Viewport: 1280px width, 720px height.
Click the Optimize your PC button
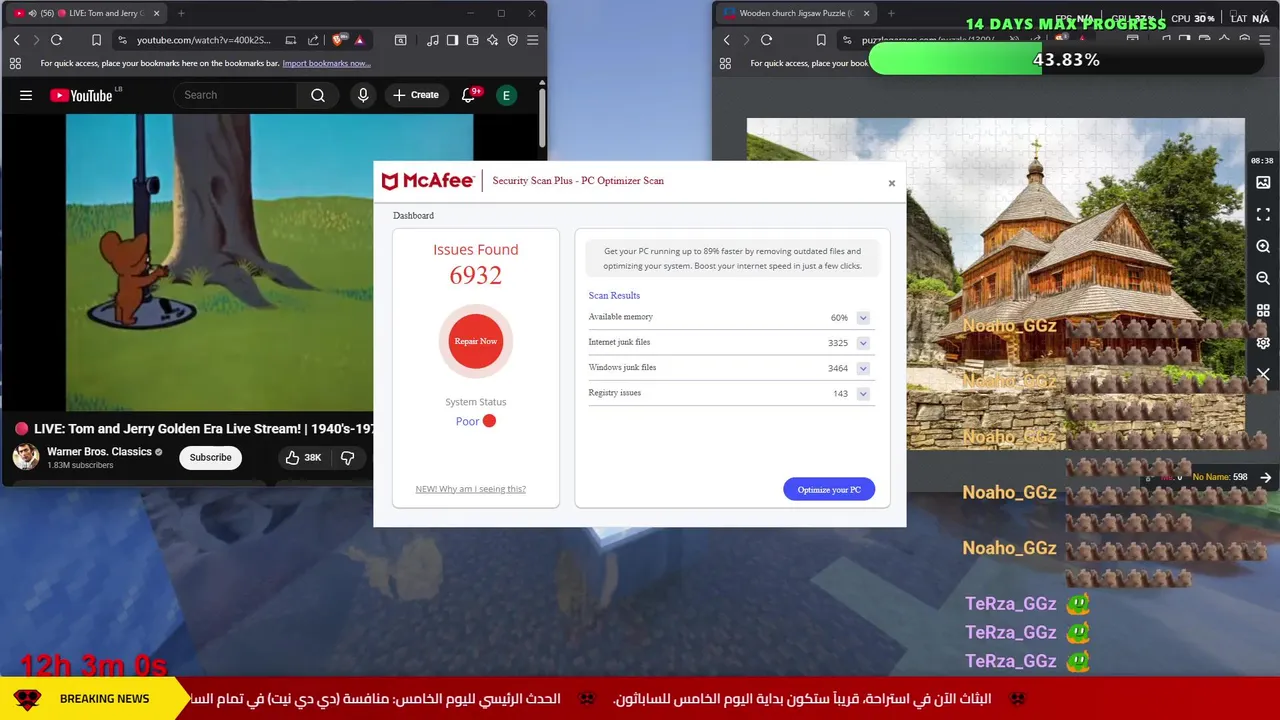(x=829, y=489)
